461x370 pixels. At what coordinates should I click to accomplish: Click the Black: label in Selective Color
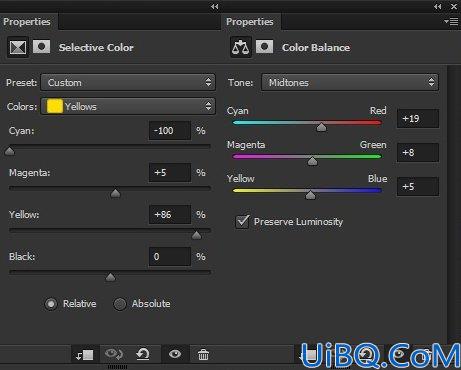click(22, 257)
